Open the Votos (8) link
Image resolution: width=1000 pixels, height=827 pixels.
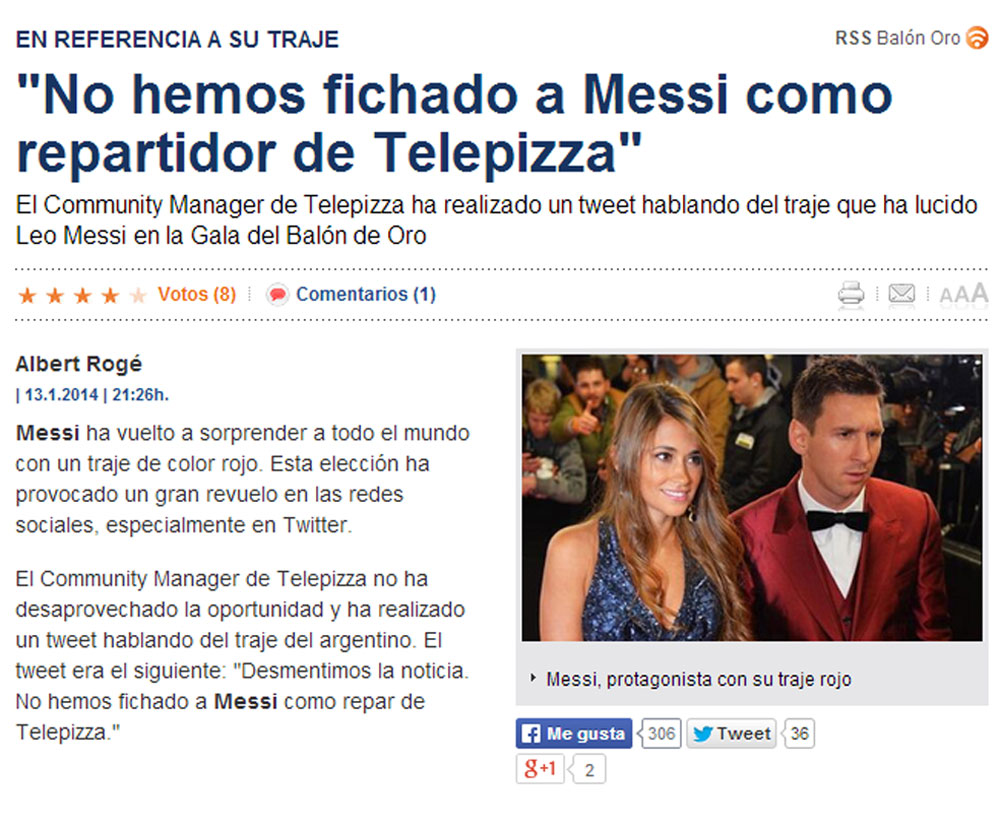[197, 295]
